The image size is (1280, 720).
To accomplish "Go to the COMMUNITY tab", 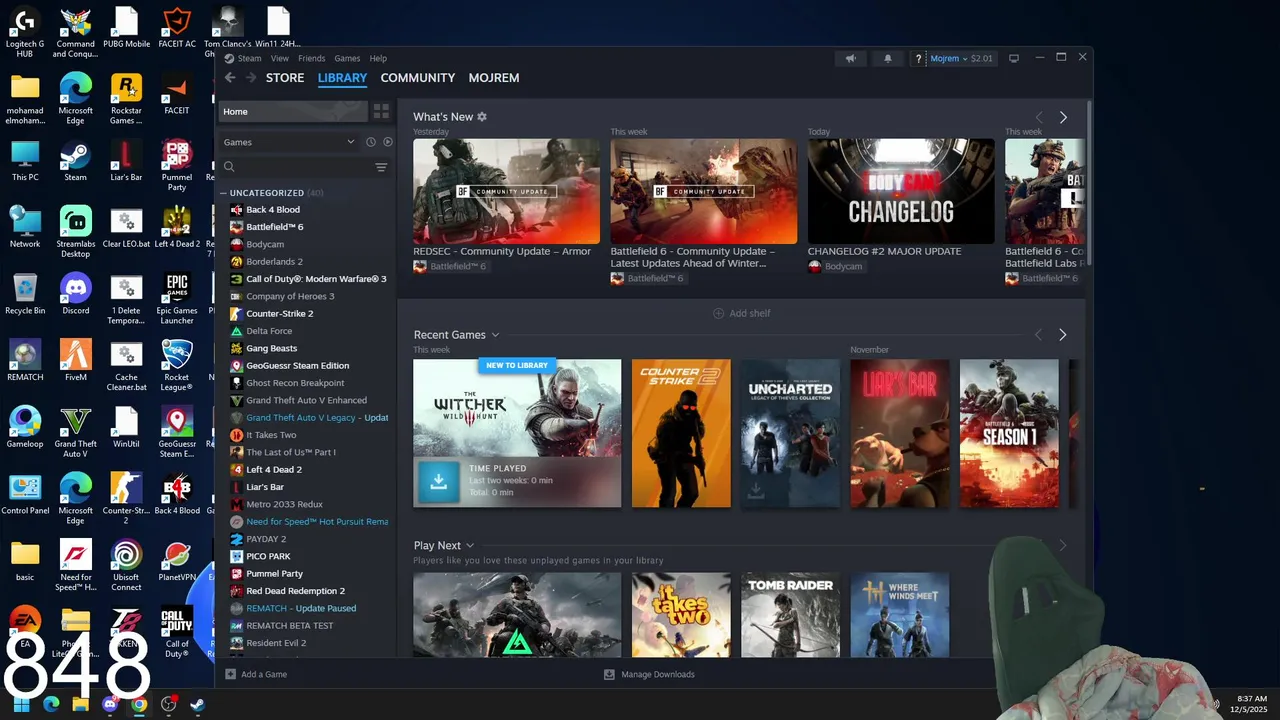I will 418,78.
